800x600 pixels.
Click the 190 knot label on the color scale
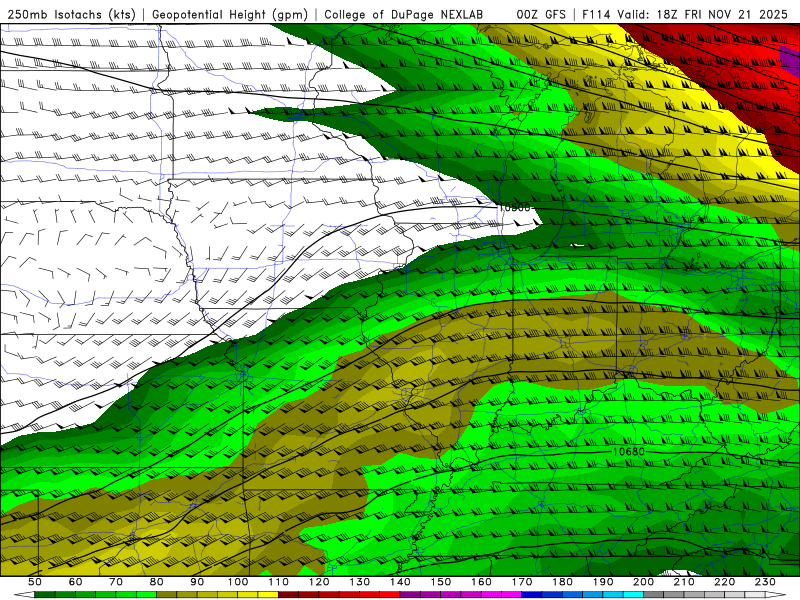click(x=603, y=582)
